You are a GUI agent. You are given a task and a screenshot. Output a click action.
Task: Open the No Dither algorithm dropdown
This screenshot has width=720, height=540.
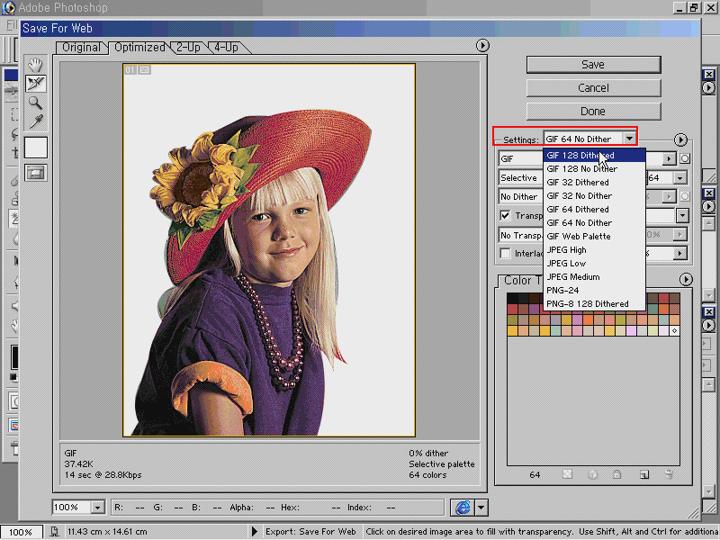click(521, 197)
